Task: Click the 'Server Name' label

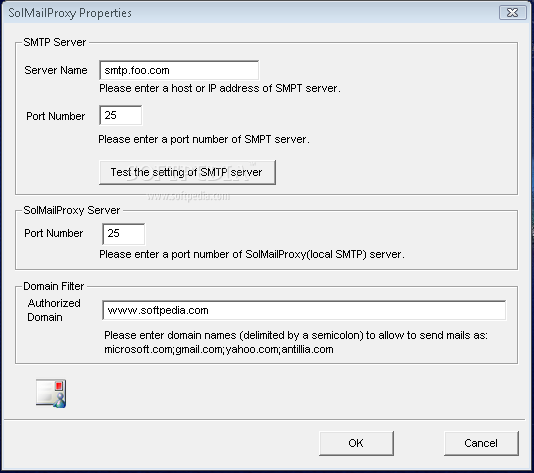Action: pyautogui.click(x=56, y=70)
